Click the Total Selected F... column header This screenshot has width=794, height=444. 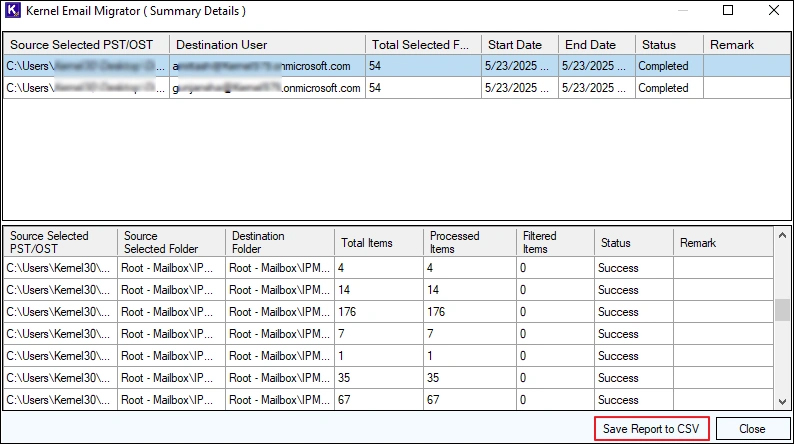[423, 45]
